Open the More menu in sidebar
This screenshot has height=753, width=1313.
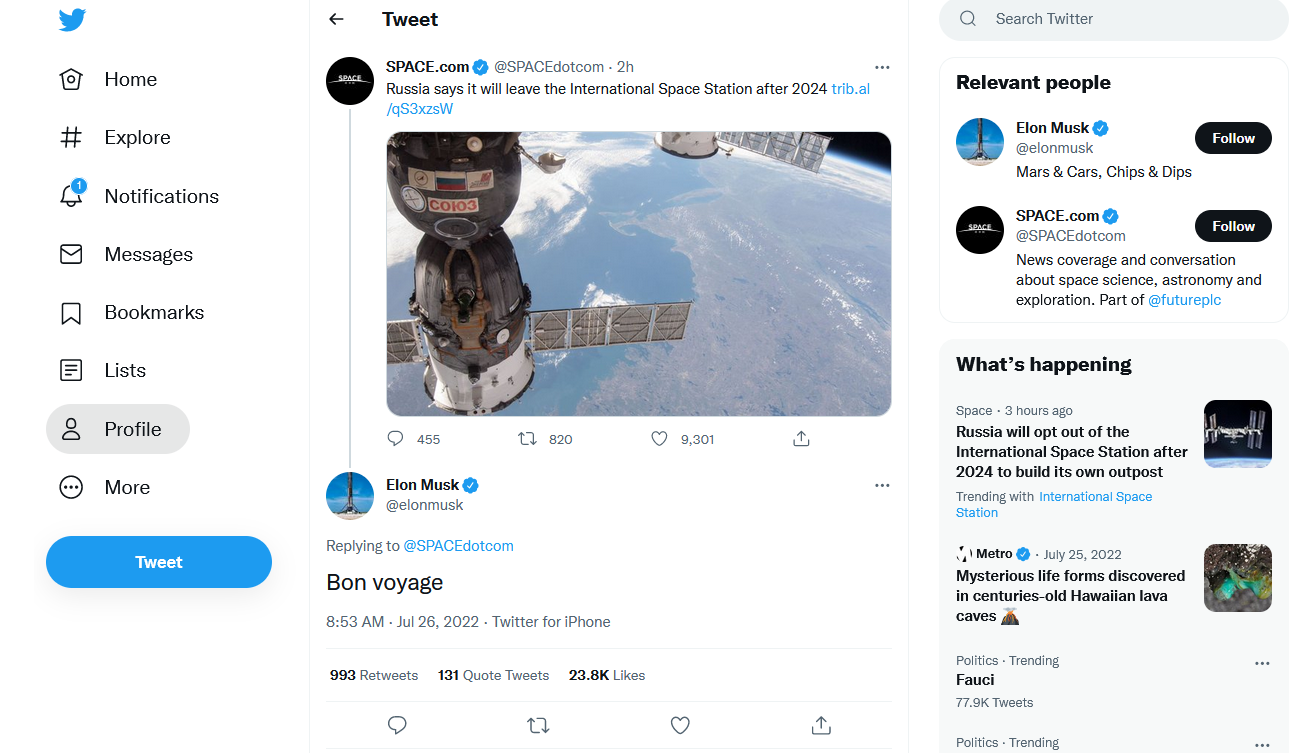(127, 487)
